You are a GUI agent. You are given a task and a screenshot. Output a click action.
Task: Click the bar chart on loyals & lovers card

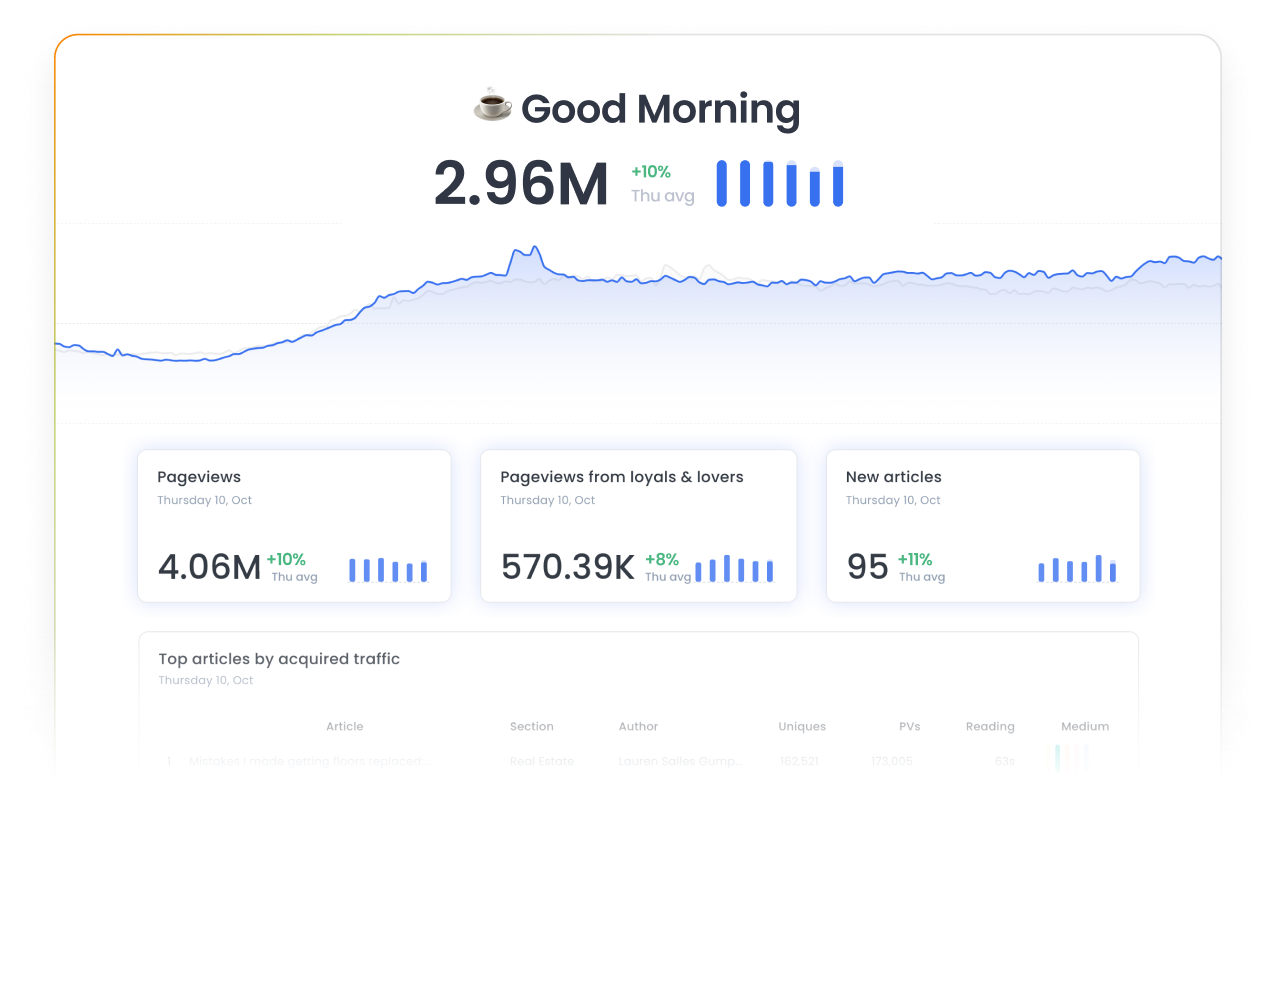pyautogui.click(x=735, y=568)
